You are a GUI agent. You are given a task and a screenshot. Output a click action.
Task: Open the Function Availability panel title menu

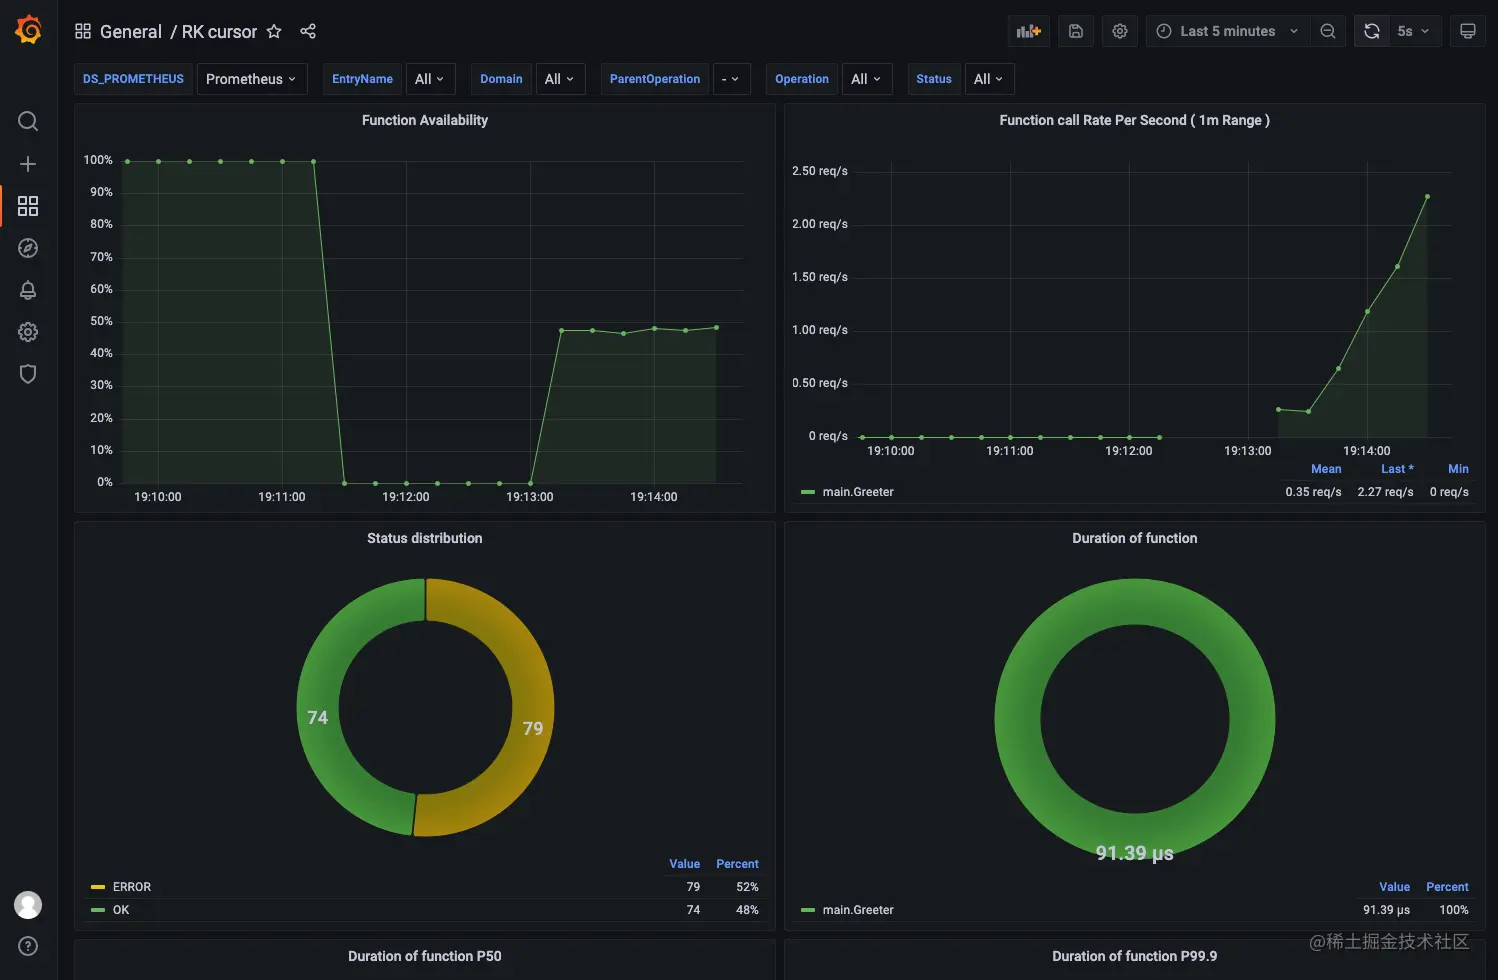[x=425, y=120]
